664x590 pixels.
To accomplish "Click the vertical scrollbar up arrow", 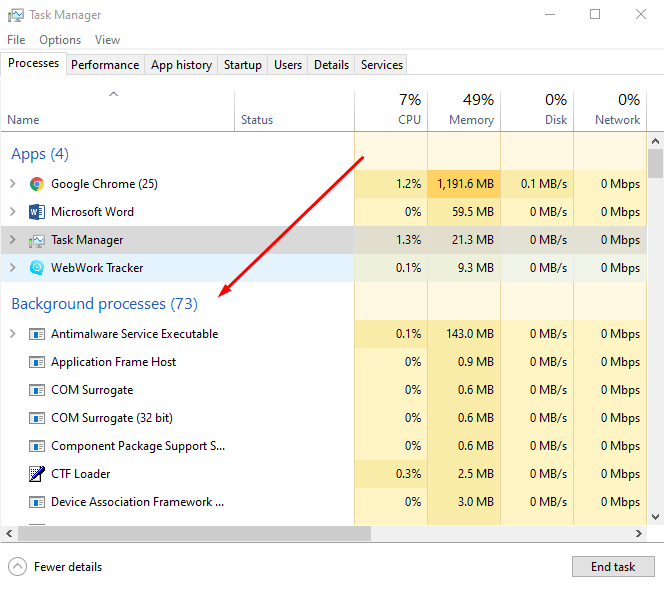I will [656, 141].
